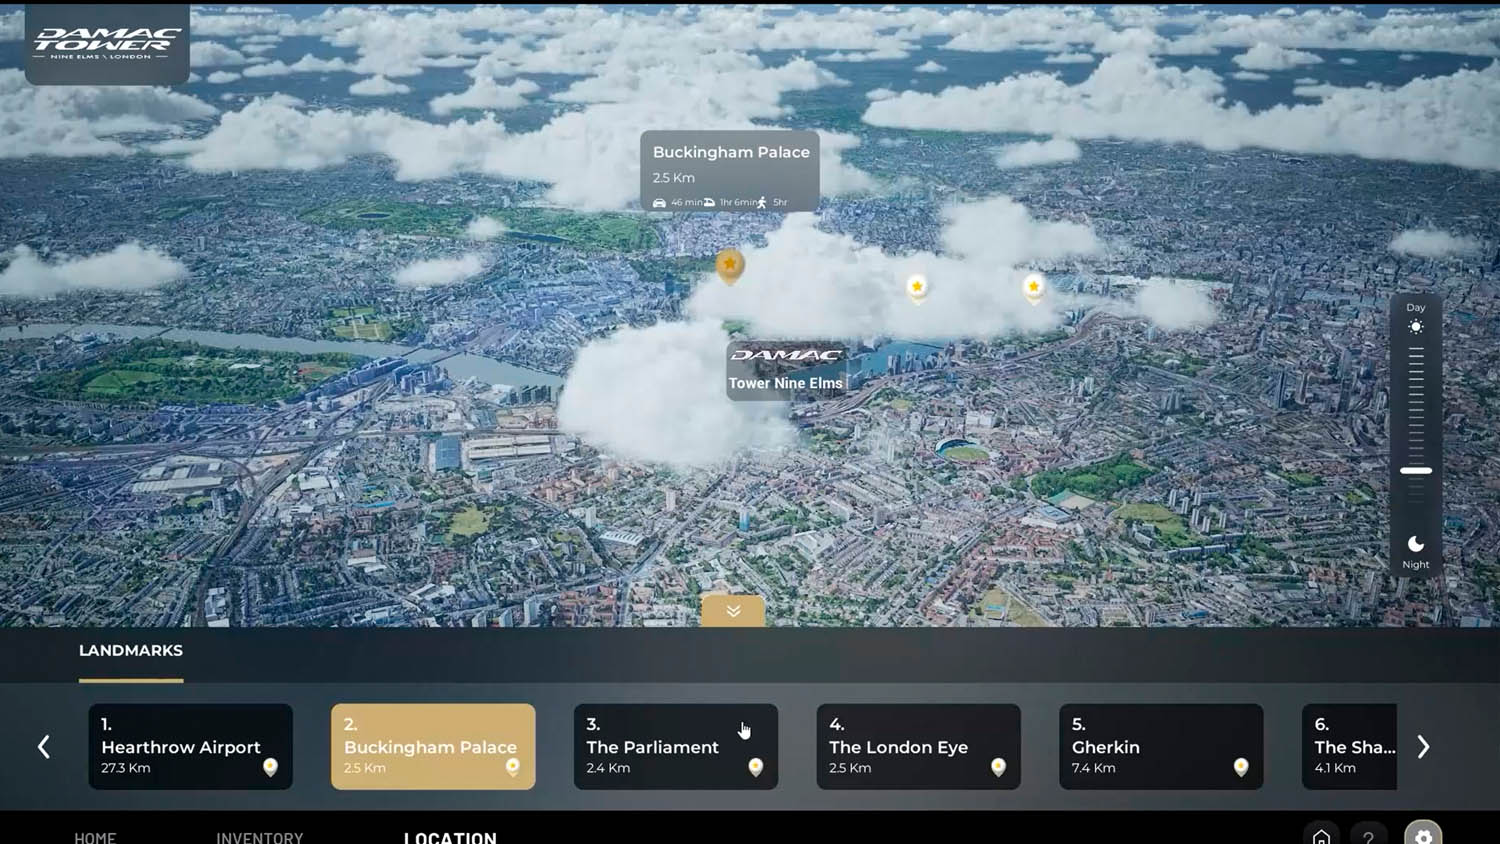
Task: Click the day-night slider handle
Action: tap(1415, 470)
